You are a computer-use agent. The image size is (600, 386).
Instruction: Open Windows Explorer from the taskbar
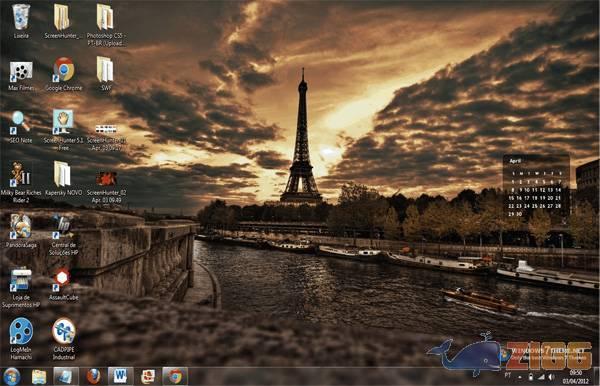[39, 377]
